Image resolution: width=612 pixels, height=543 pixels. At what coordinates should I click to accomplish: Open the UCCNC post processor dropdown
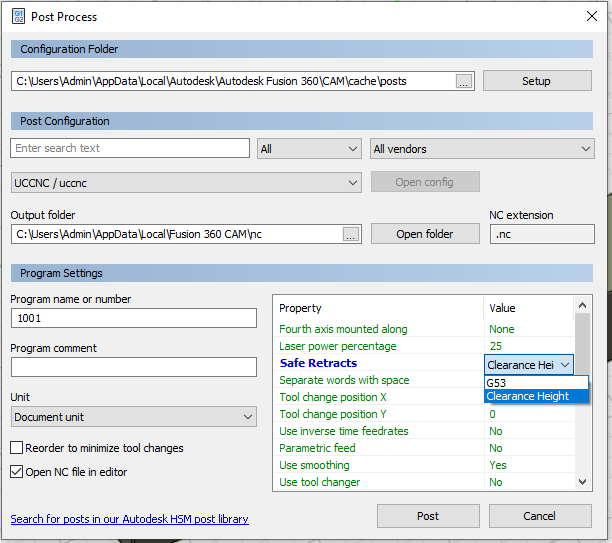[x=186, y=183]
